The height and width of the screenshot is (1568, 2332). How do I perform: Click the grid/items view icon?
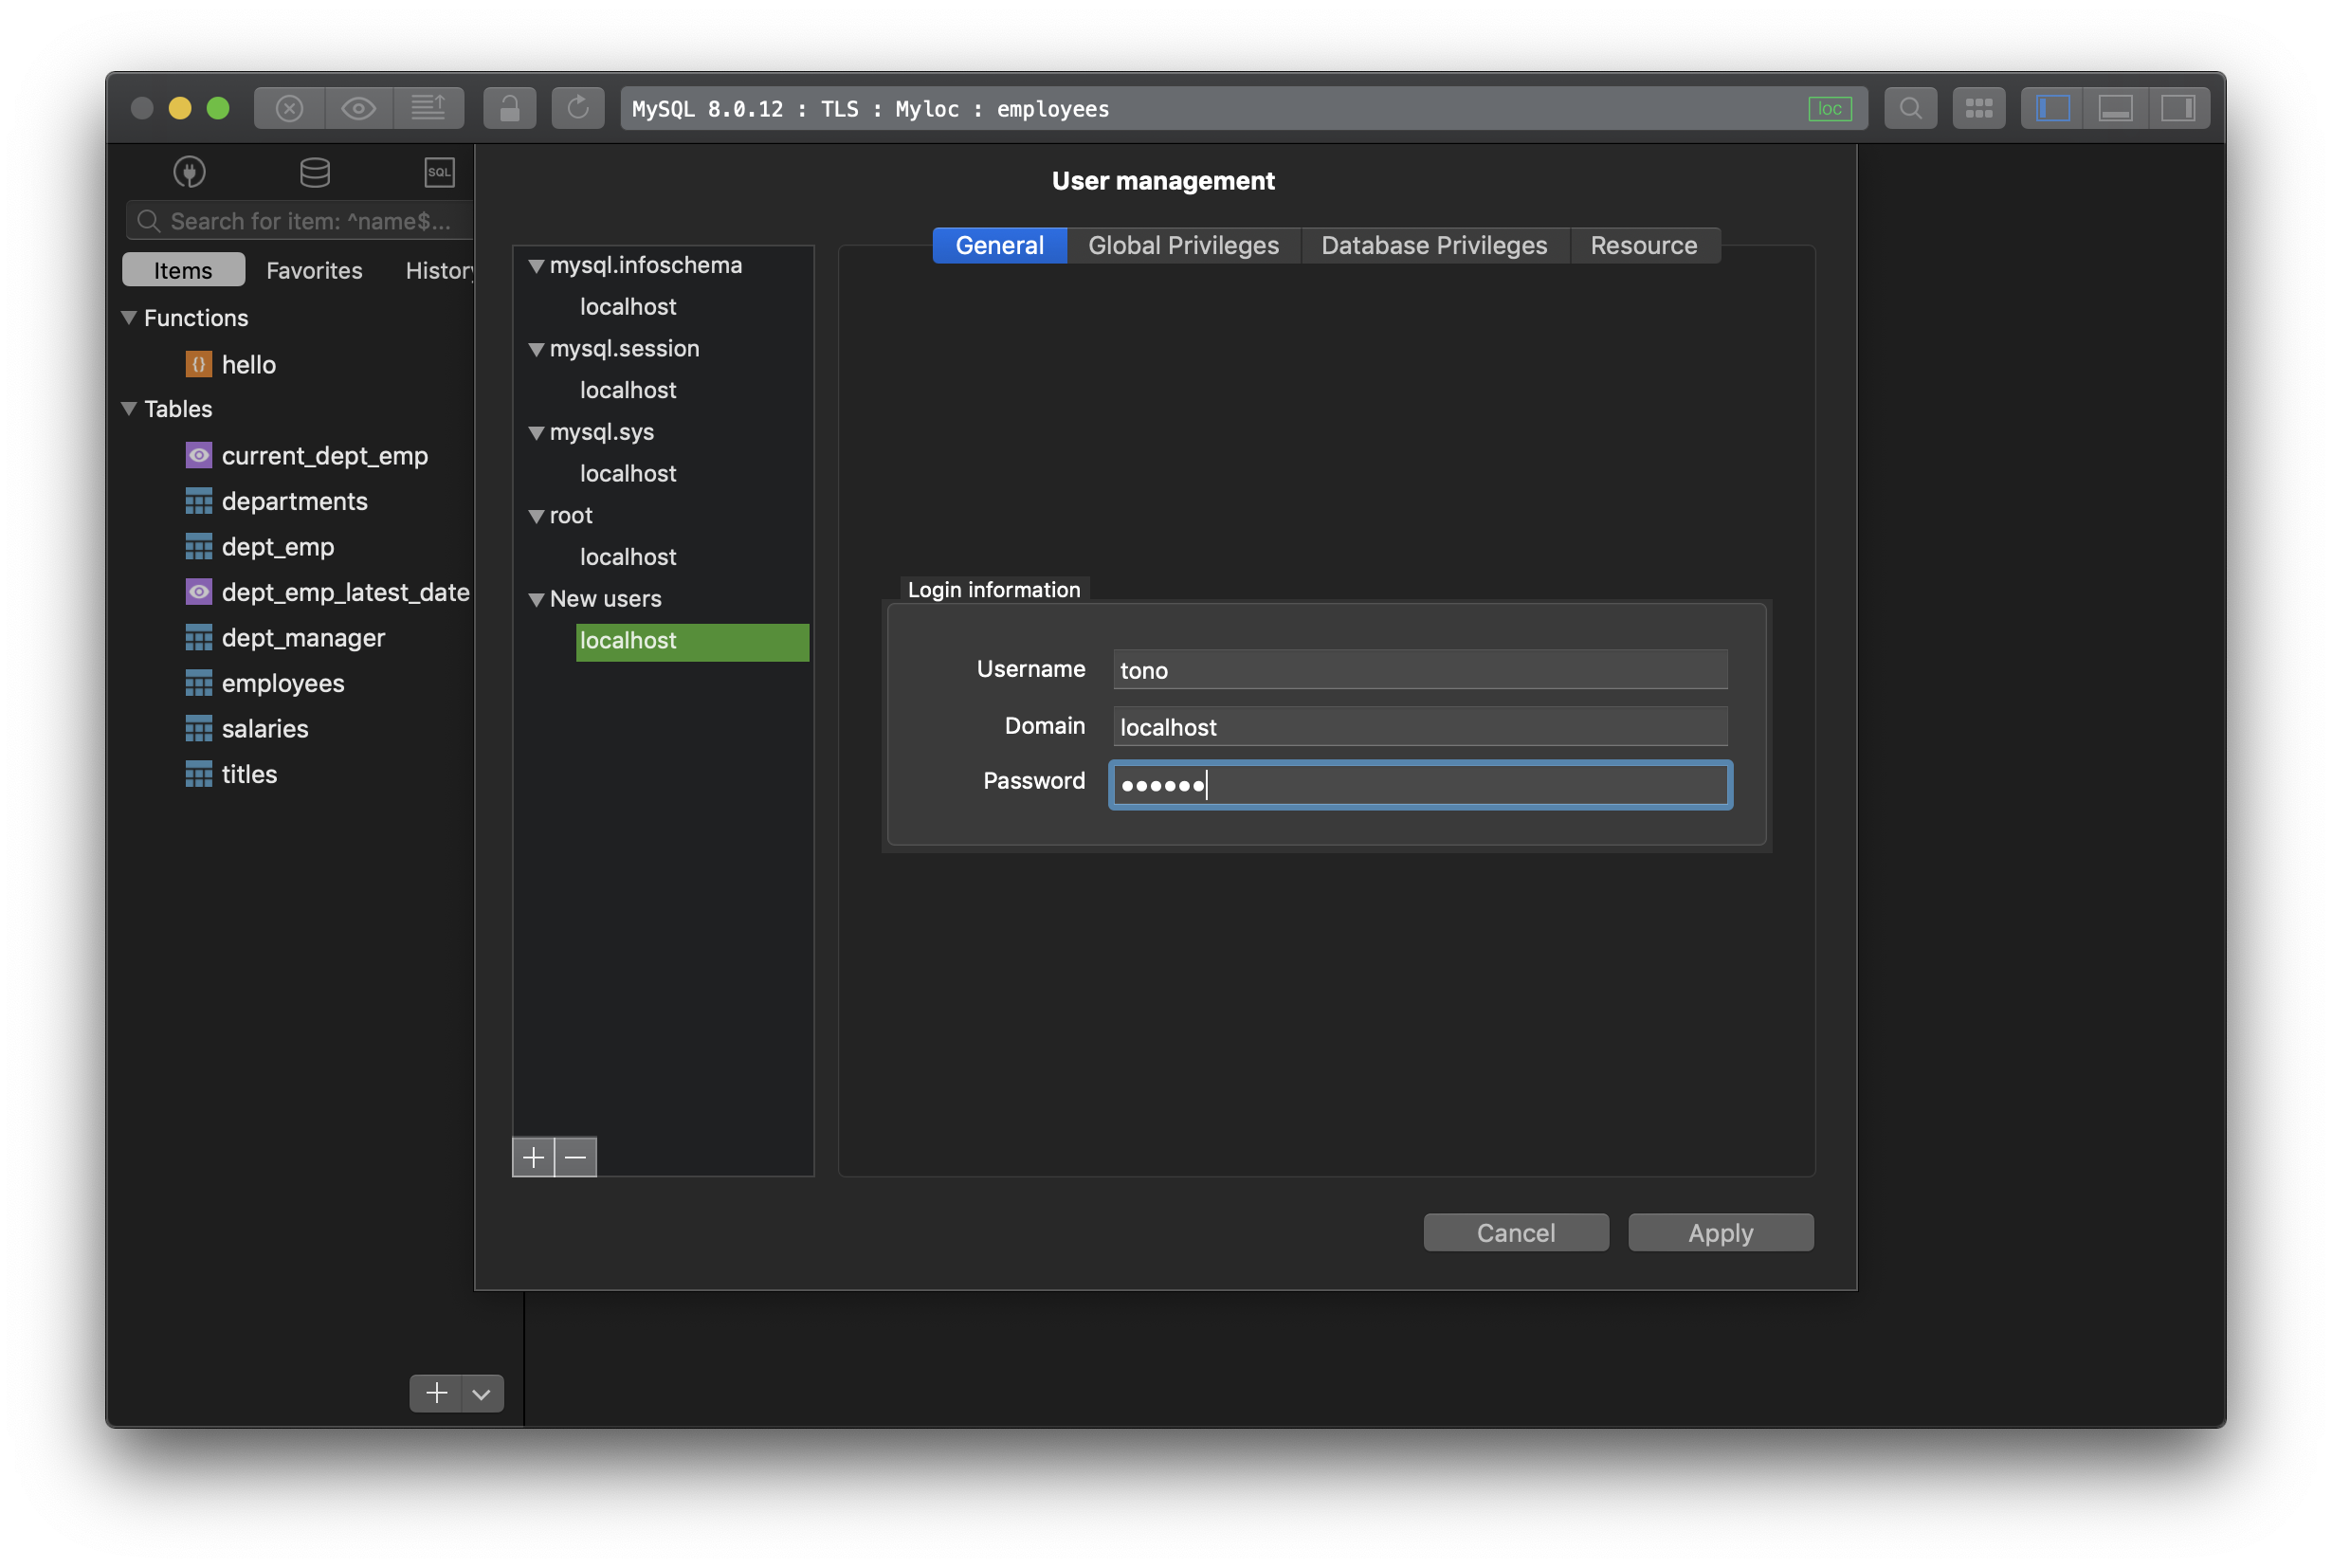pyautogui.click(x=1978, y=108)
